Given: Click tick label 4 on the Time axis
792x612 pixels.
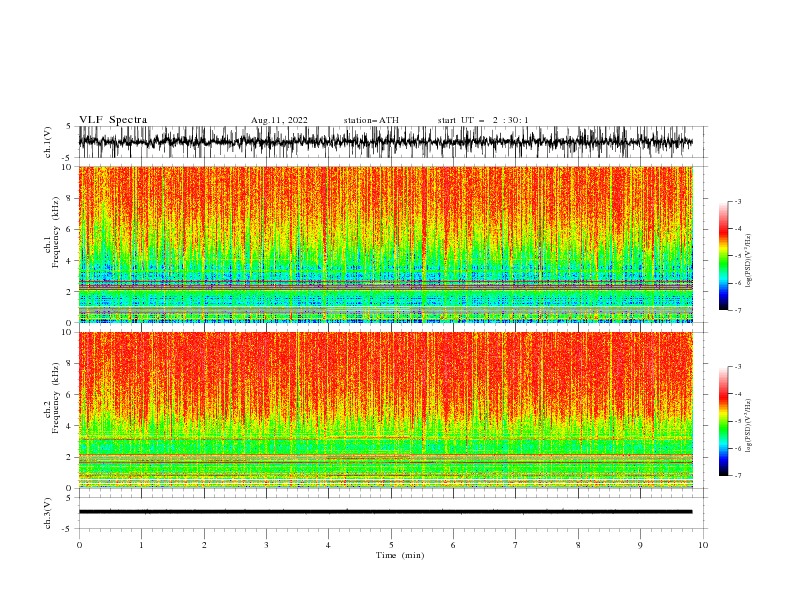Looking at the screenshot, I should [328, 545].
